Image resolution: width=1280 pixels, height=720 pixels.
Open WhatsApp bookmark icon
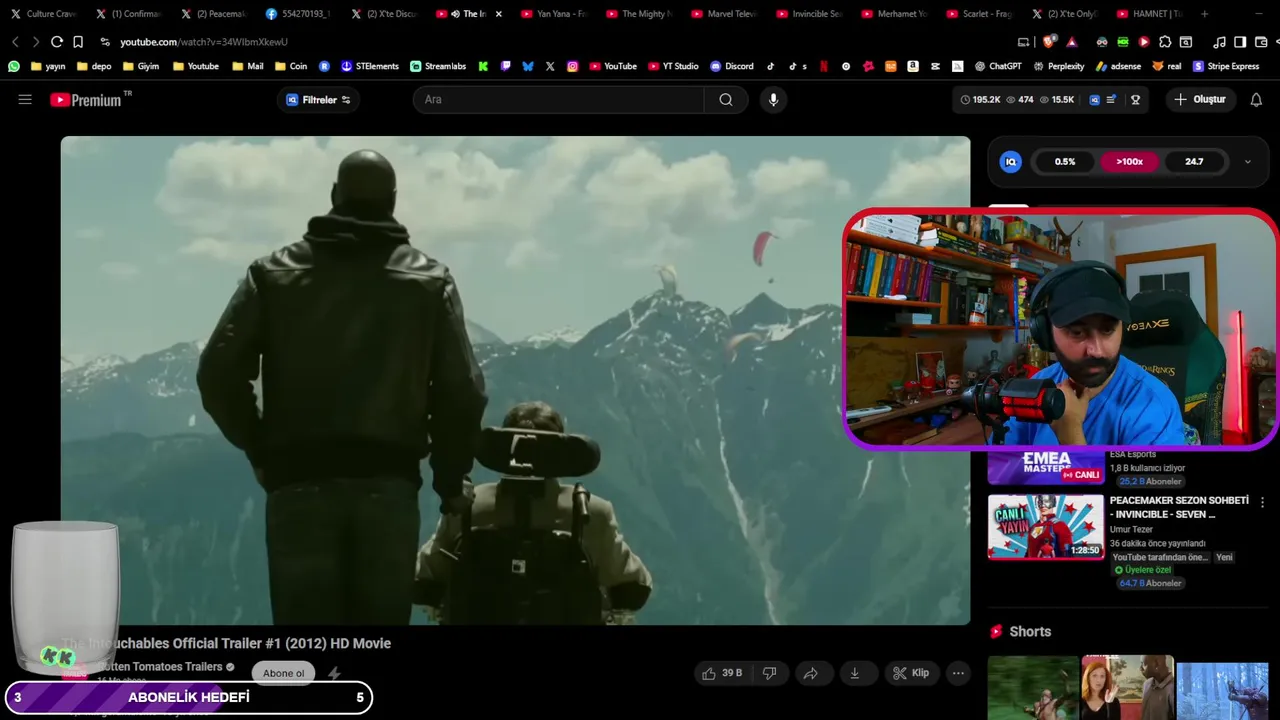[x=13, y=66]
